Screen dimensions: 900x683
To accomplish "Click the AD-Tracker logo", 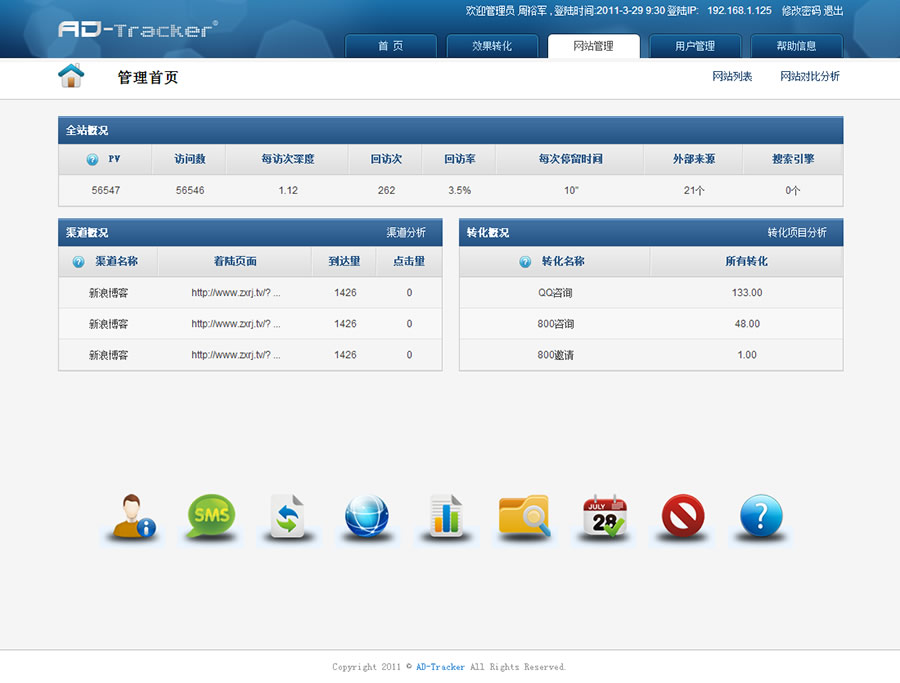I will (x=138, y=29).
